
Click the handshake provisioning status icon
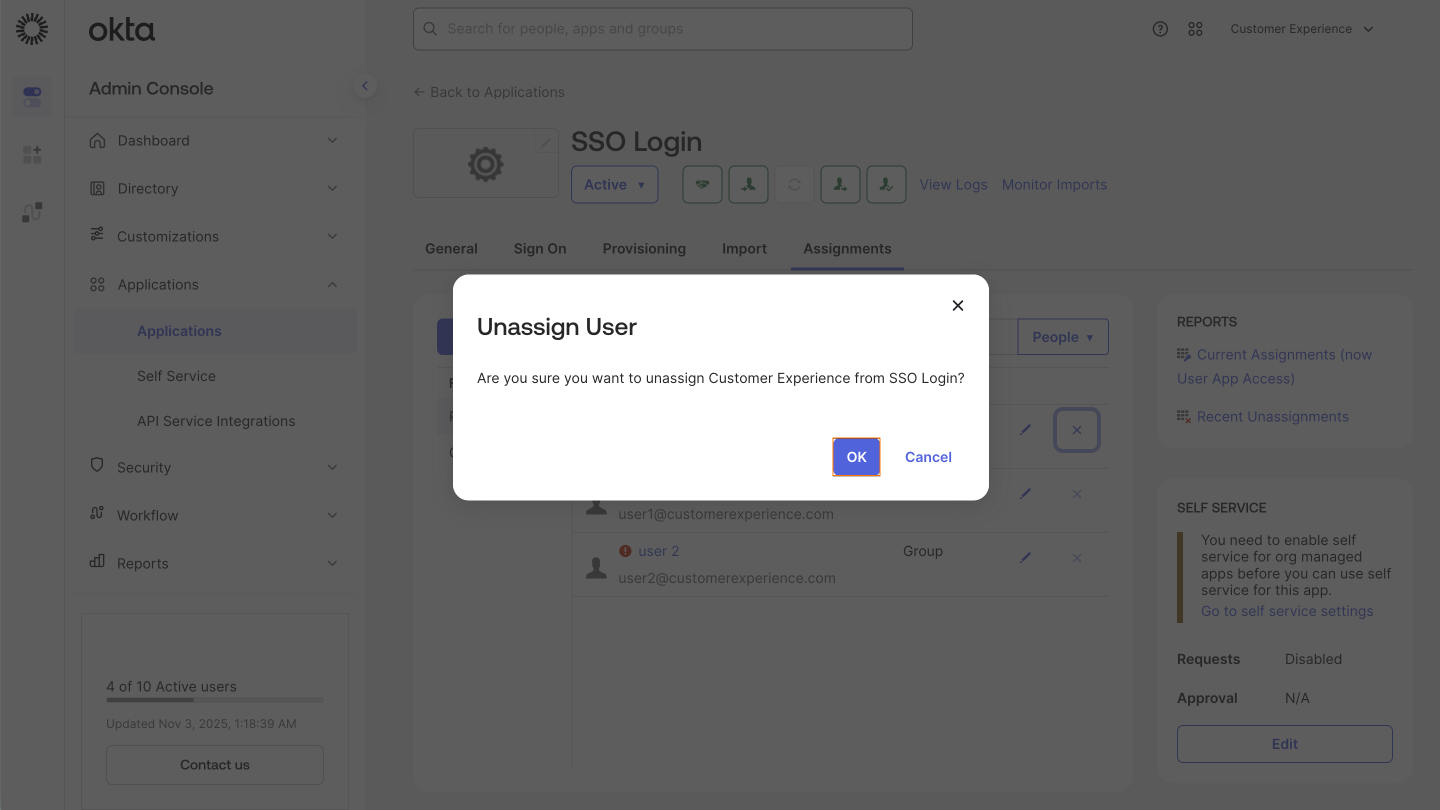coord(702,184)
